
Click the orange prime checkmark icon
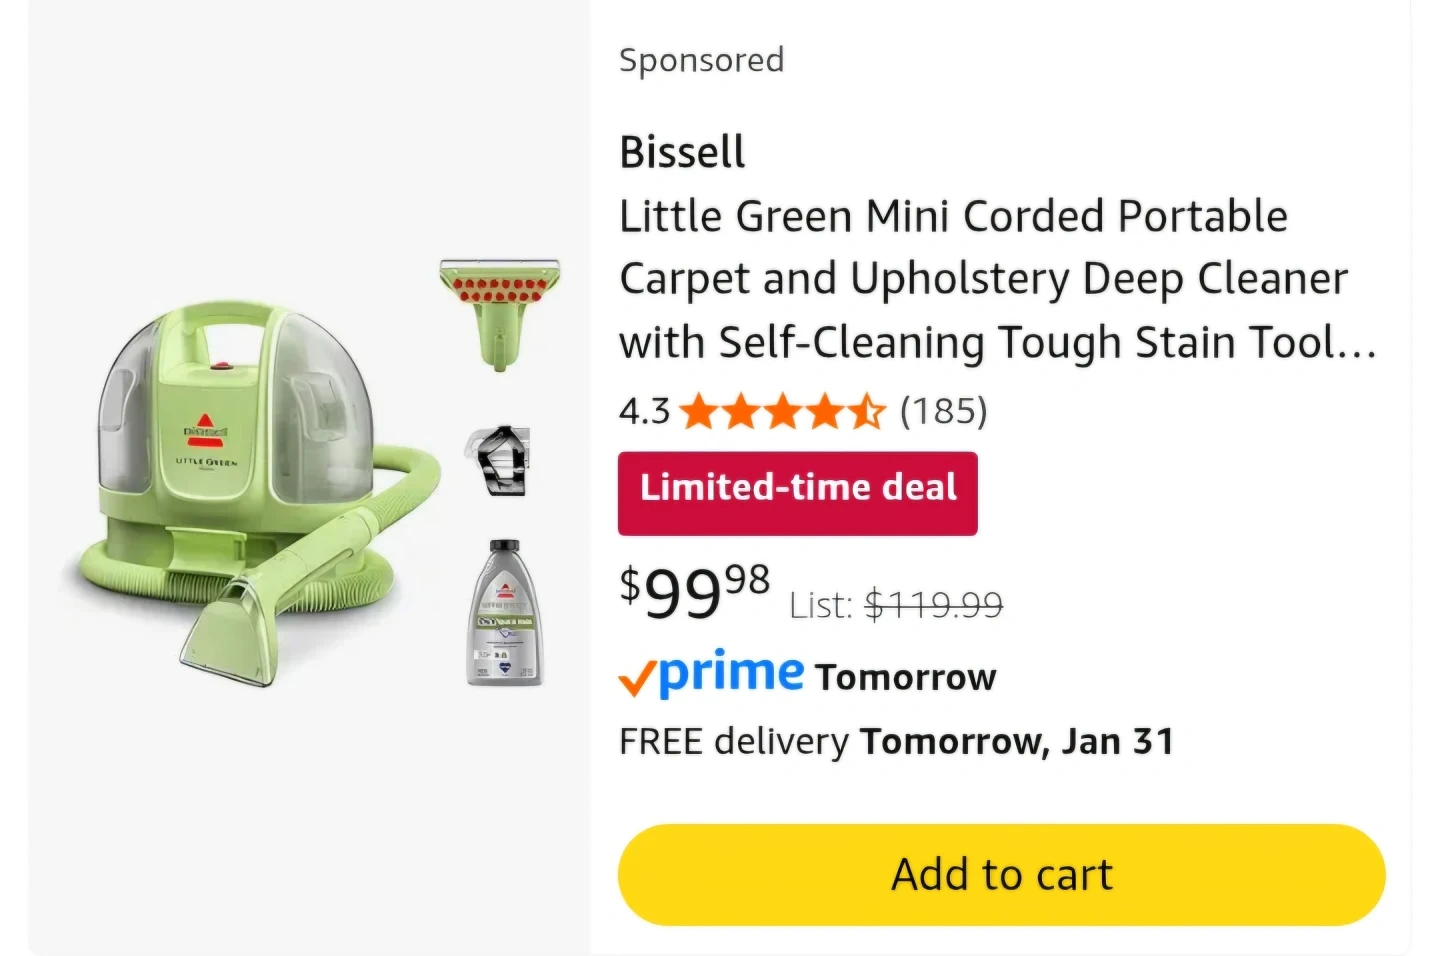(637, 679)
